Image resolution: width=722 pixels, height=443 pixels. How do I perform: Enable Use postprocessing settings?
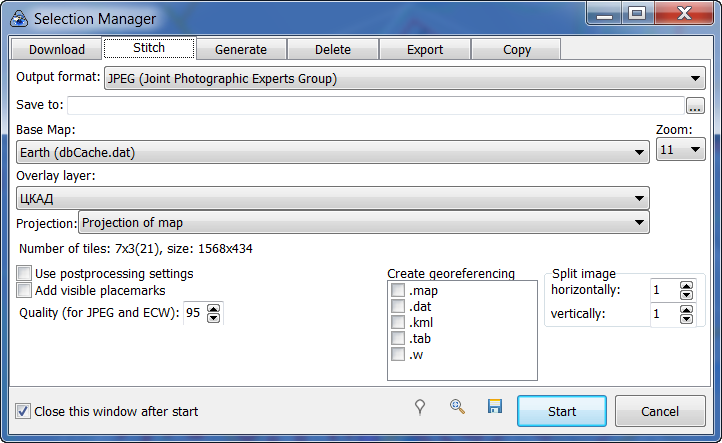pyautogui.click(x=25, y=273)
